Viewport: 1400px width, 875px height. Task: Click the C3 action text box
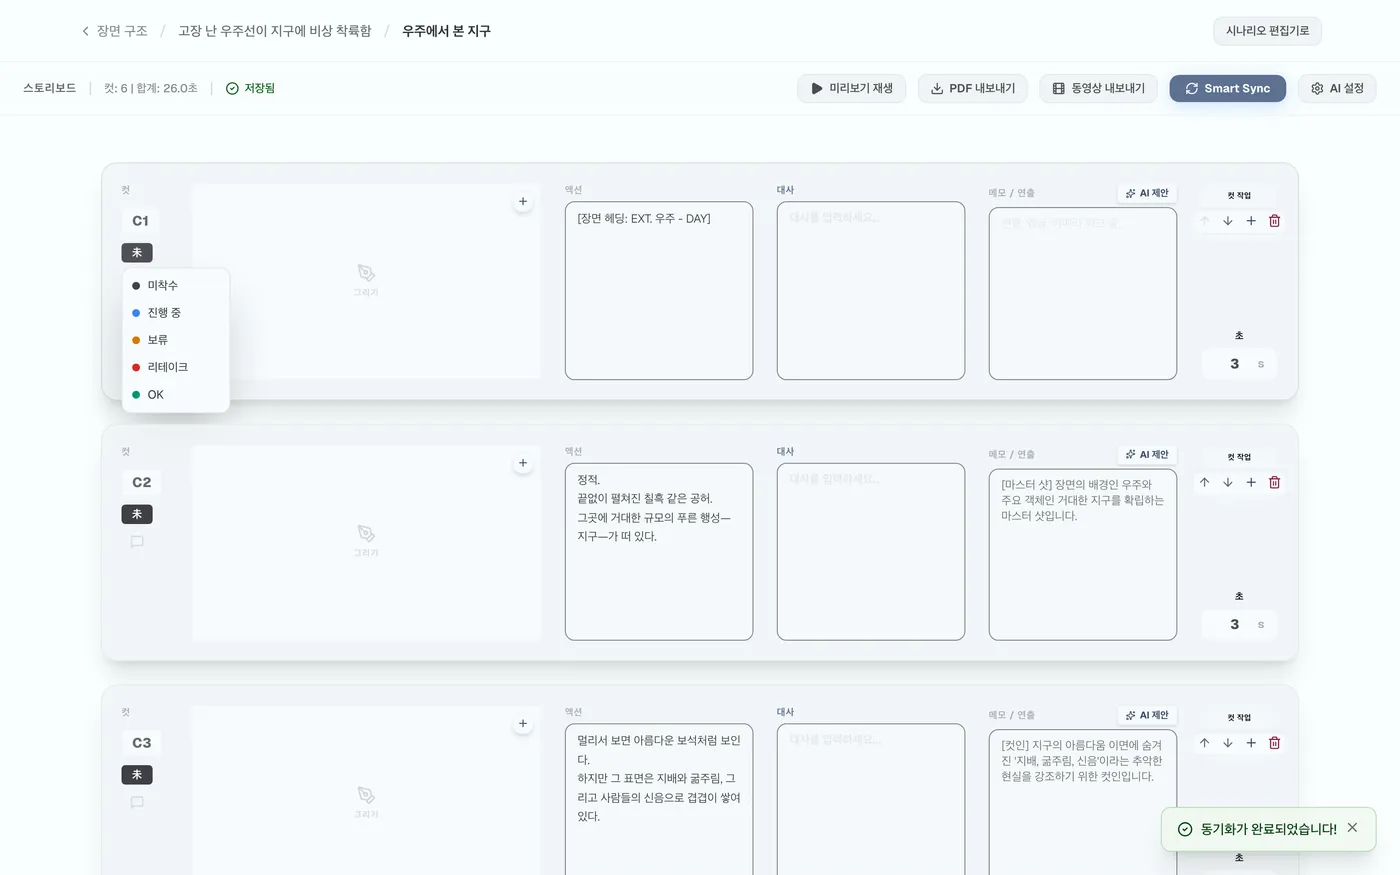(x=659, y=800)
